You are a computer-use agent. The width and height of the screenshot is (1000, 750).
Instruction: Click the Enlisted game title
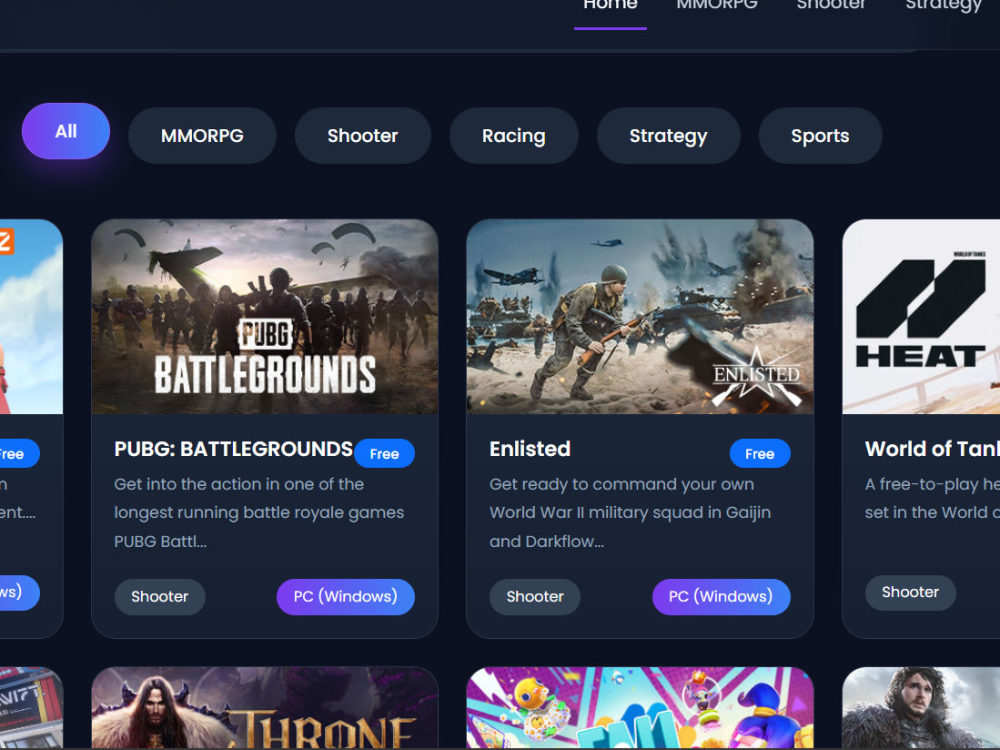pyautogui.click(x=530, y=449)
